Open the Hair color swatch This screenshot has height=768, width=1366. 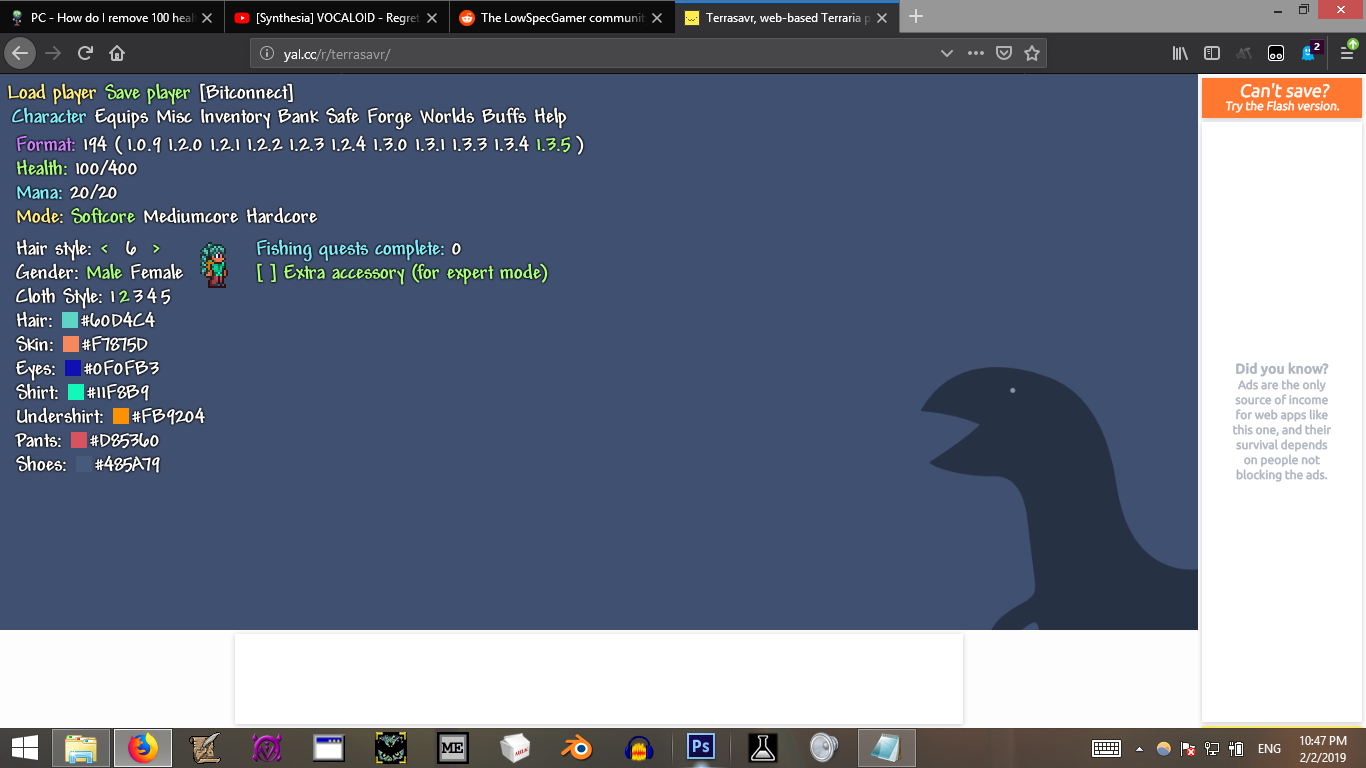[70, 320]
